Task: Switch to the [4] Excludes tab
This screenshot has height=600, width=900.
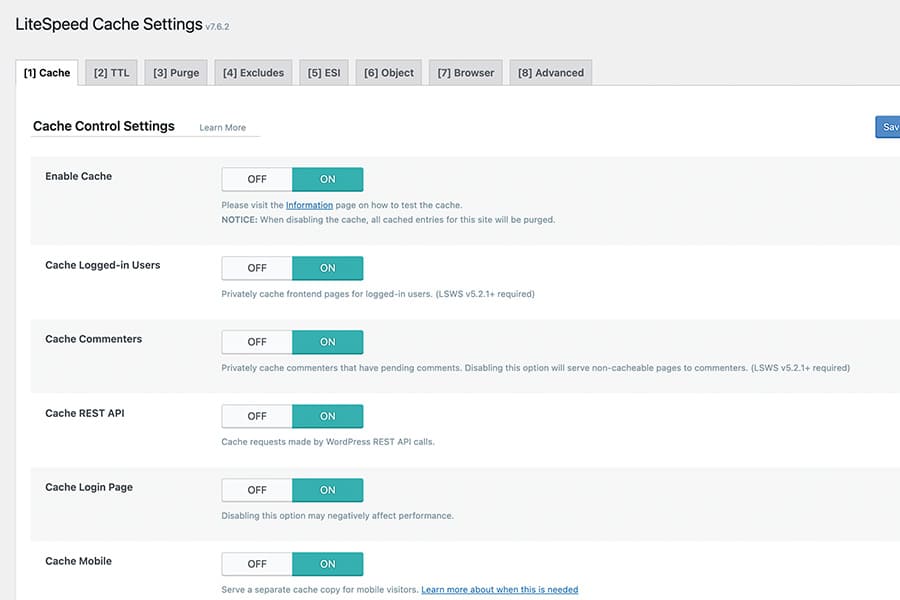Action: [x=253, y=72]
